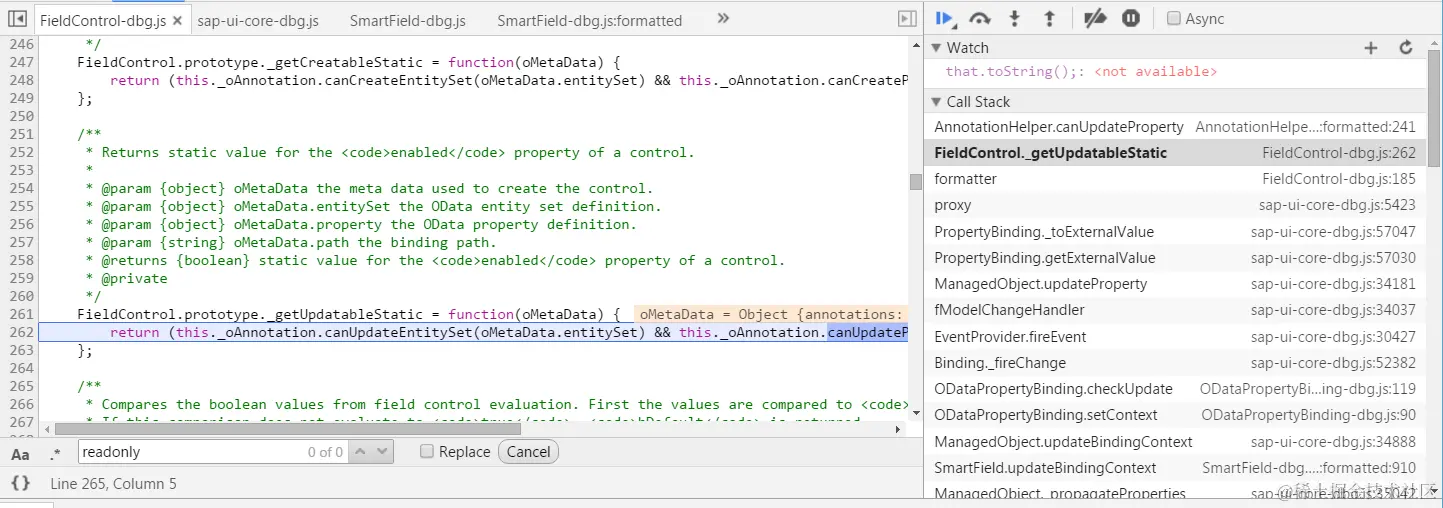Select SmartField.updateBindingContext stack frame
1443x508 pixels.
1176,468
